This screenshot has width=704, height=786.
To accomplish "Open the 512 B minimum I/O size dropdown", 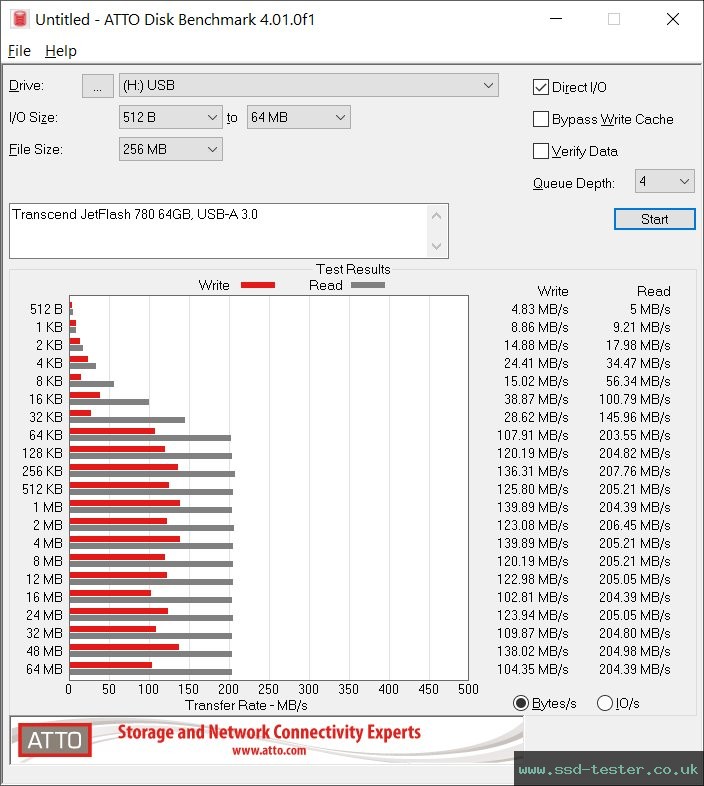I will click(170, 117).
